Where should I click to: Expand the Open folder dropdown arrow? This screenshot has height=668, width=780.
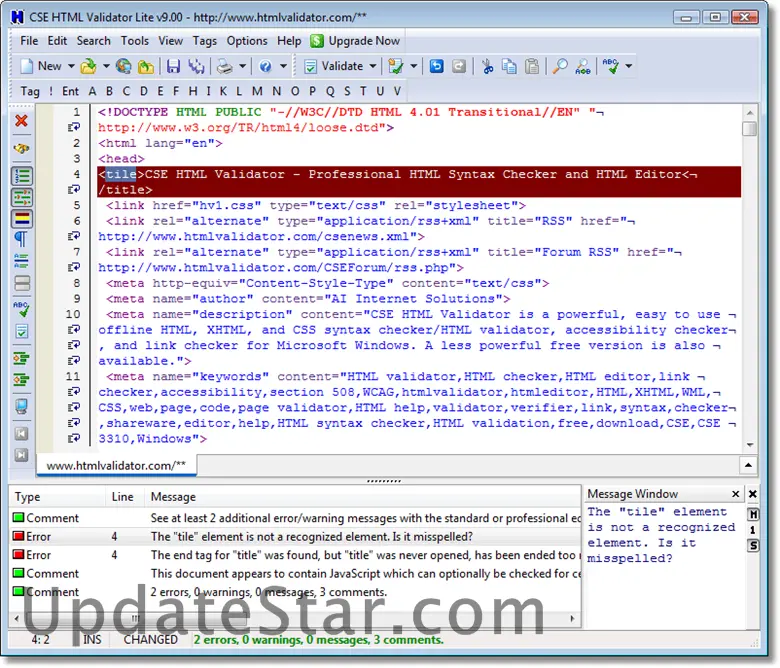coord(106,66)
